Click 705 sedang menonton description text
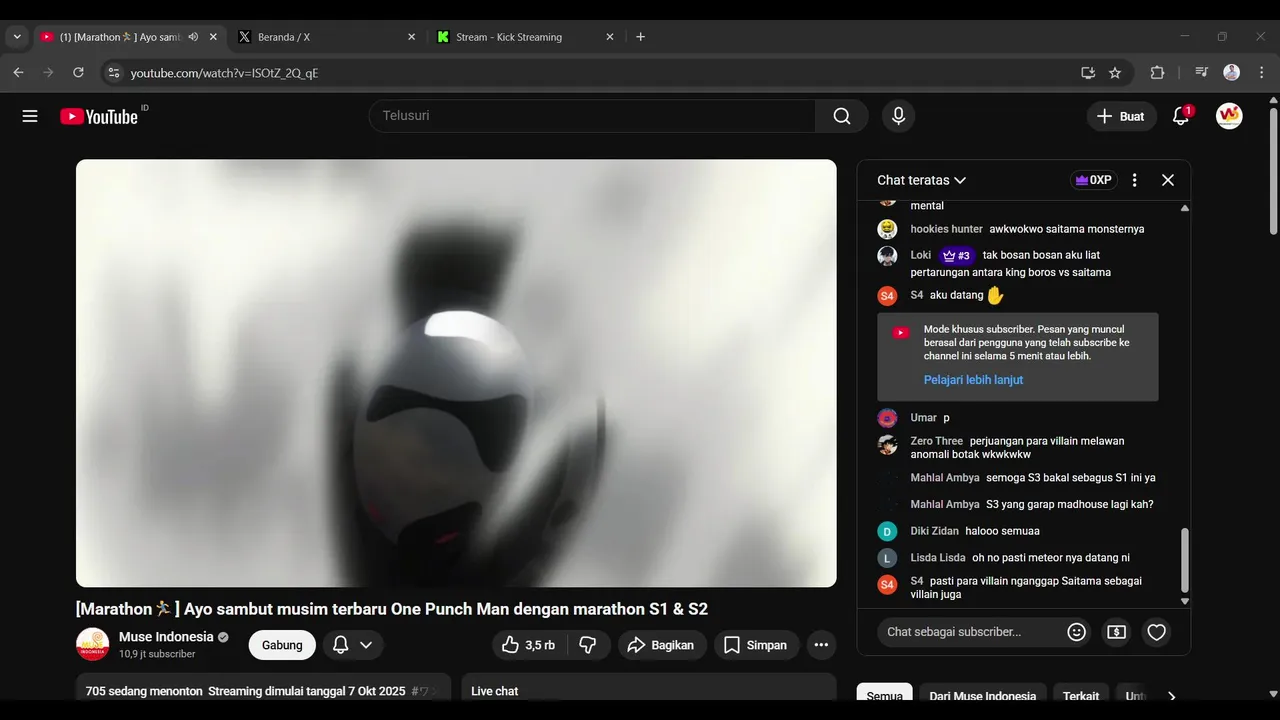The image size is (1280, 720). click(144, 691)
